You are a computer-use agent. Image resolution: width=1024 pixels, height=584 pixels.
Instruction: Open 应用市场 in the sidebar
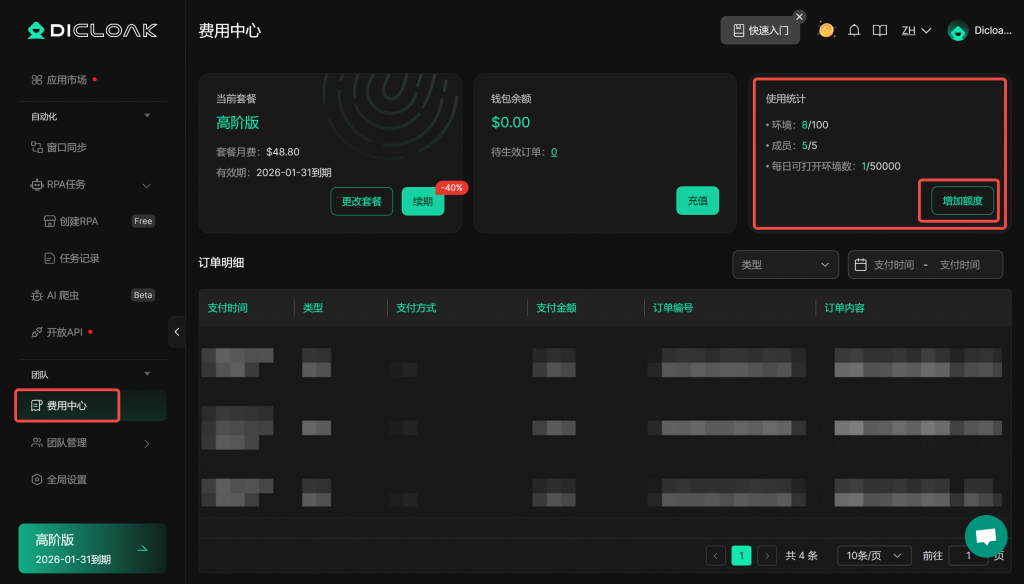pos(66,79)
